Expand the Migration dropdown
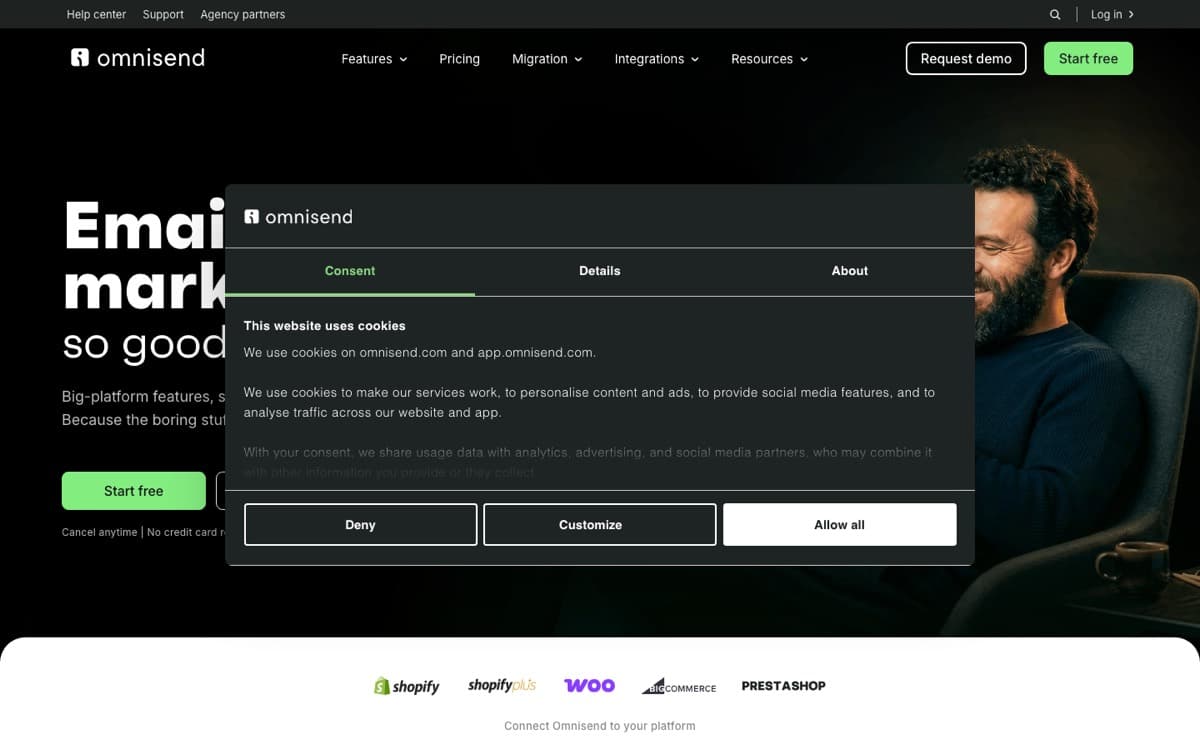Viewport: 1200px width, 750px height. point(547,59)
